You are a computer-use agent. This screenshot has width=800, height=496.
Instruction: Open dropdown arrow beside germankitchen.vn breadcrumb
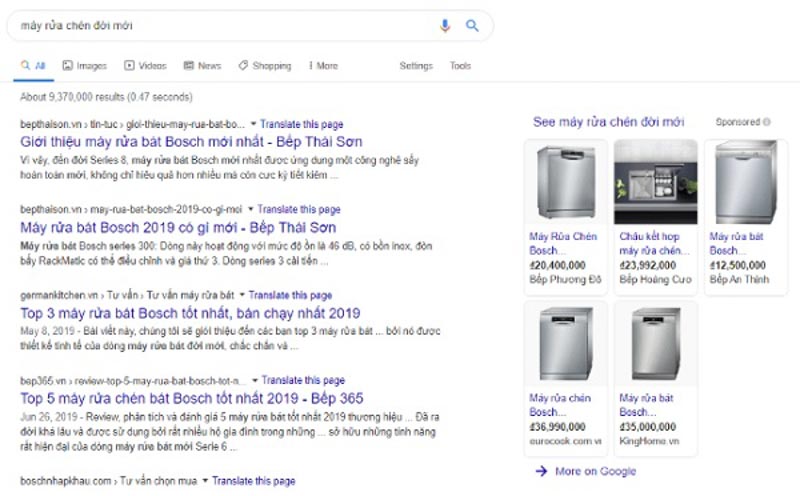point(242,295)
